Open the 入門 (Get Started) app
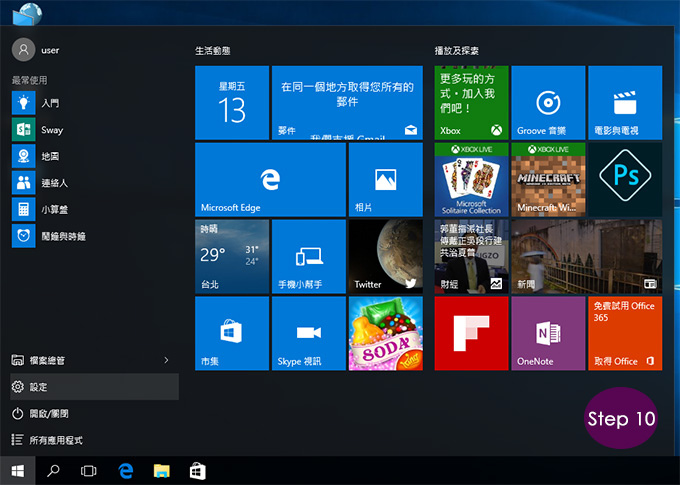Image resolution: width=680 pixels, height=485 pixels. (95, 103)
